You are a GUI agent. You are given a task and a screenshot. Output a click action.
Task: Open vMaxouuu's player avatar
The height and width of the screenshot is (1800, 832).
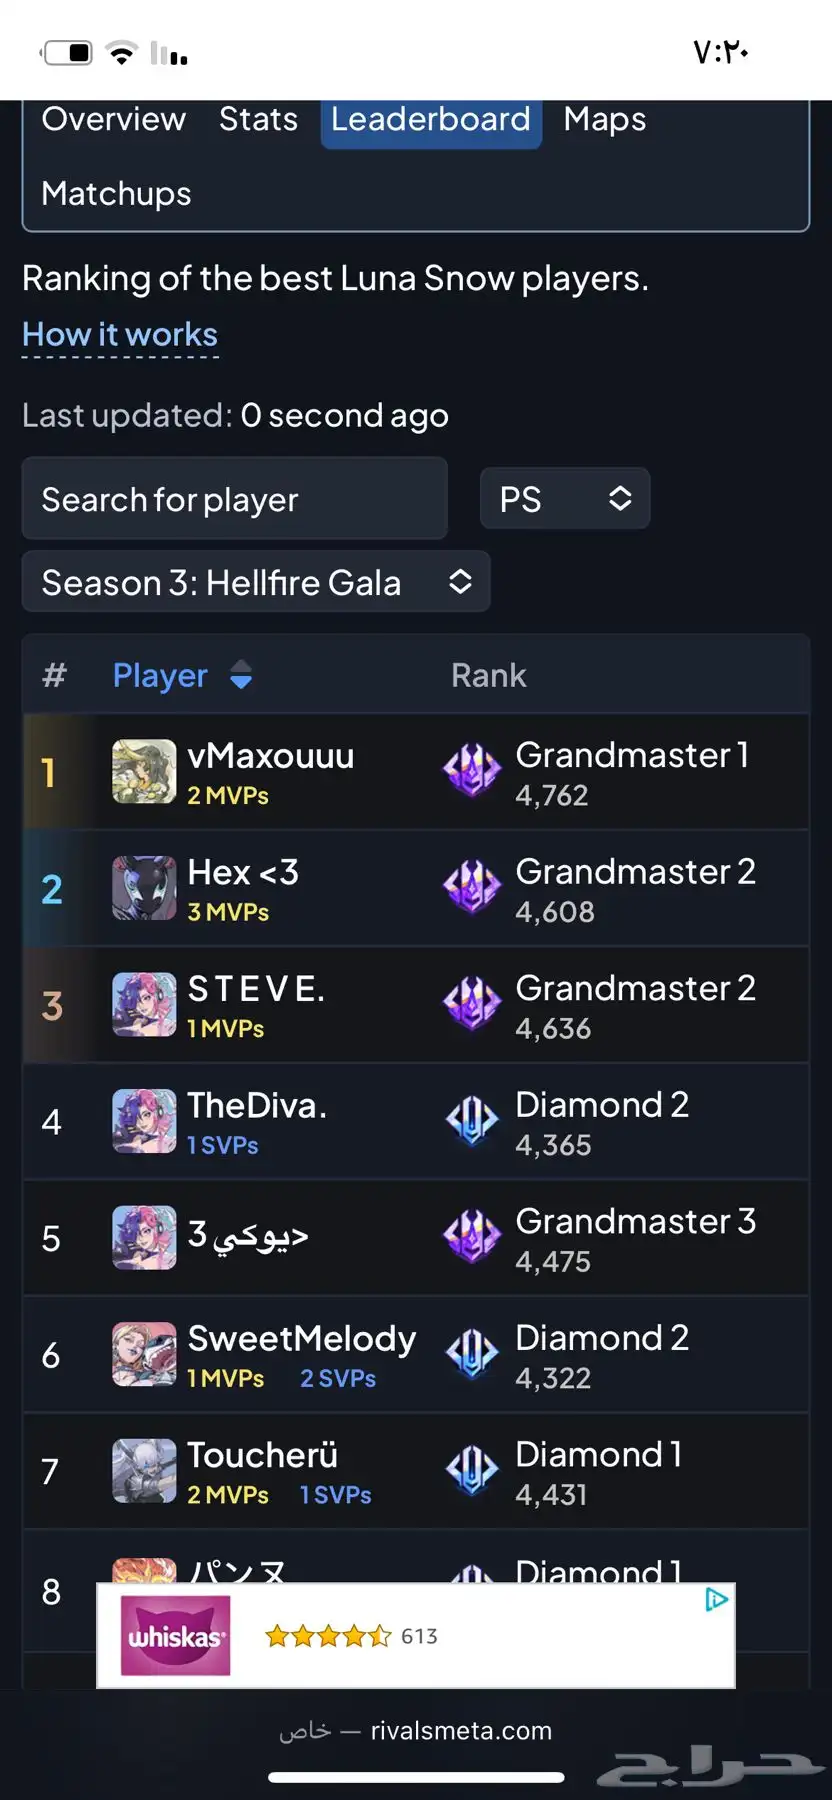pyautogui.click(x=144, y=772)
